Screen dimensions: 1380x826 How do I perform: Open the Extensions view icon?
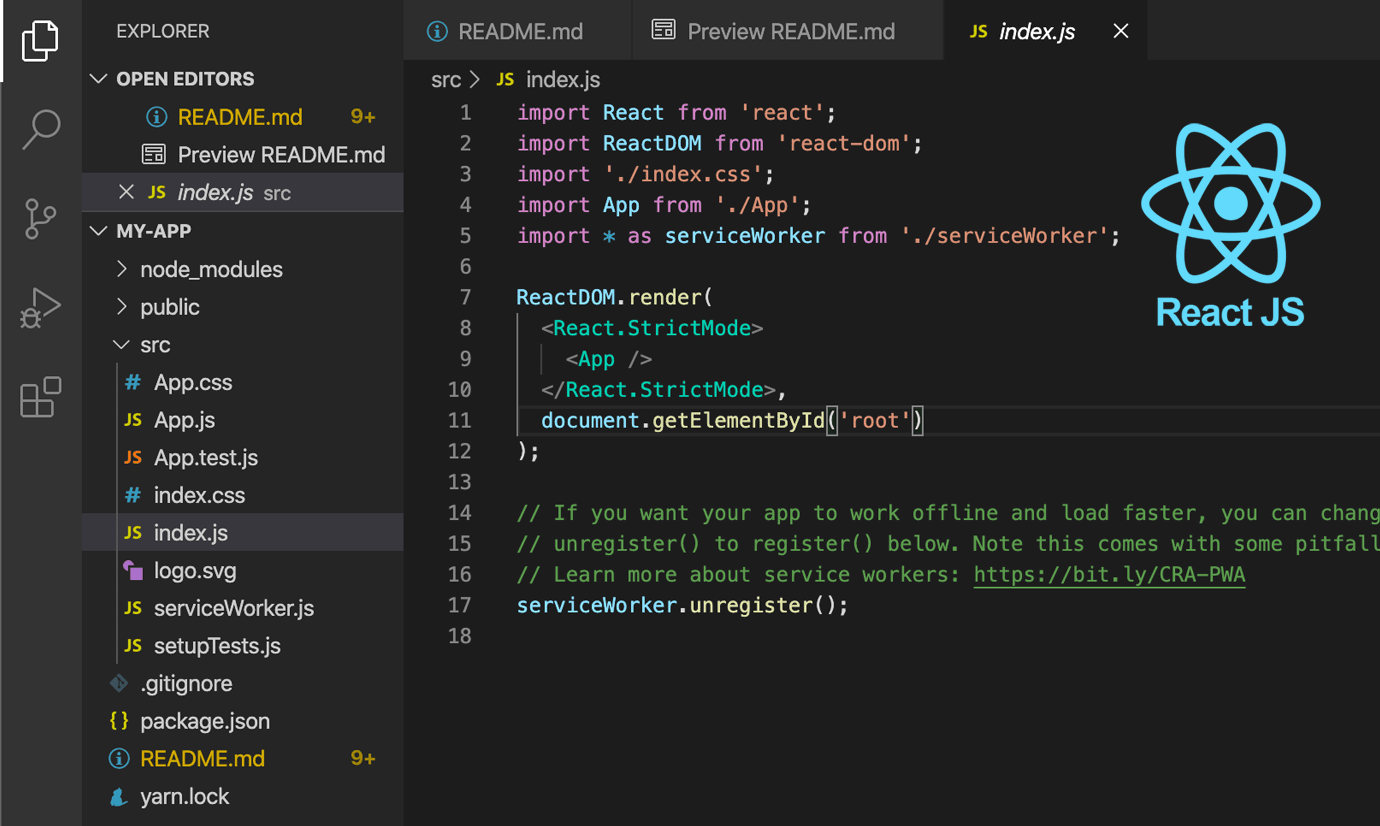tap(40, 397)
